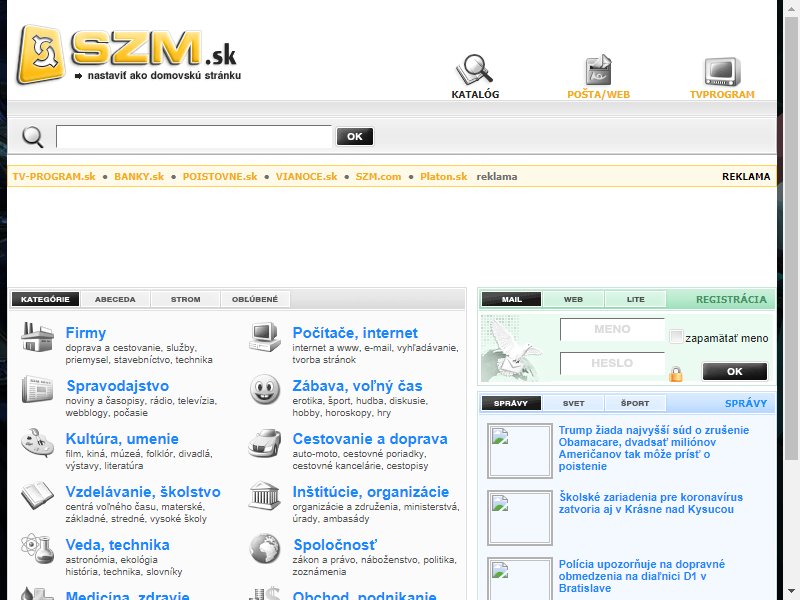Click the Firmy factory icon

[x=37, y=337]
